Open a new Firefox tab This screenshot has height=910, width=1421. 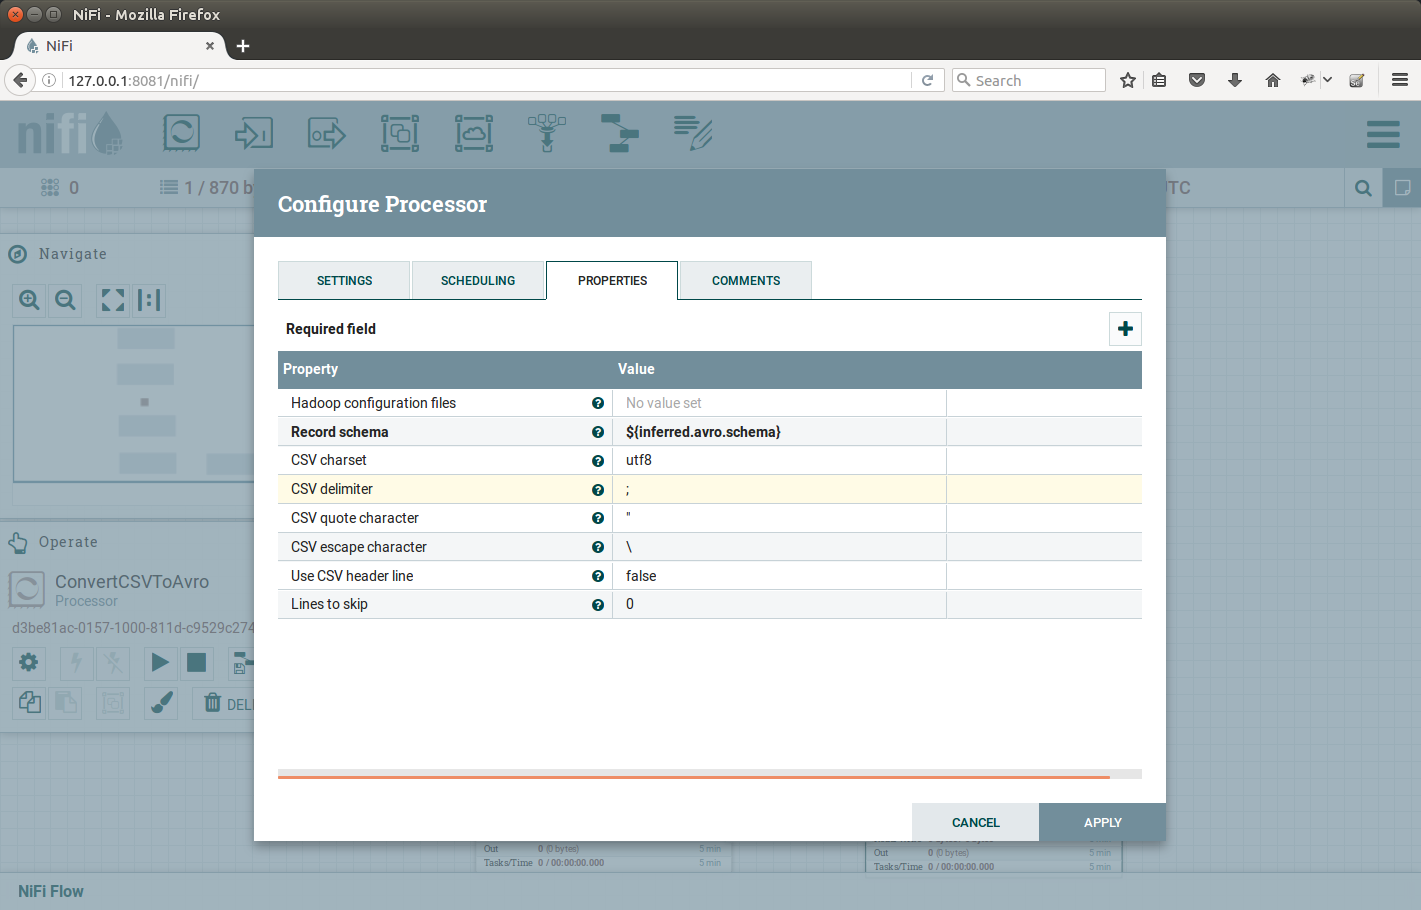pyautogui.click(x=243, y=46)
